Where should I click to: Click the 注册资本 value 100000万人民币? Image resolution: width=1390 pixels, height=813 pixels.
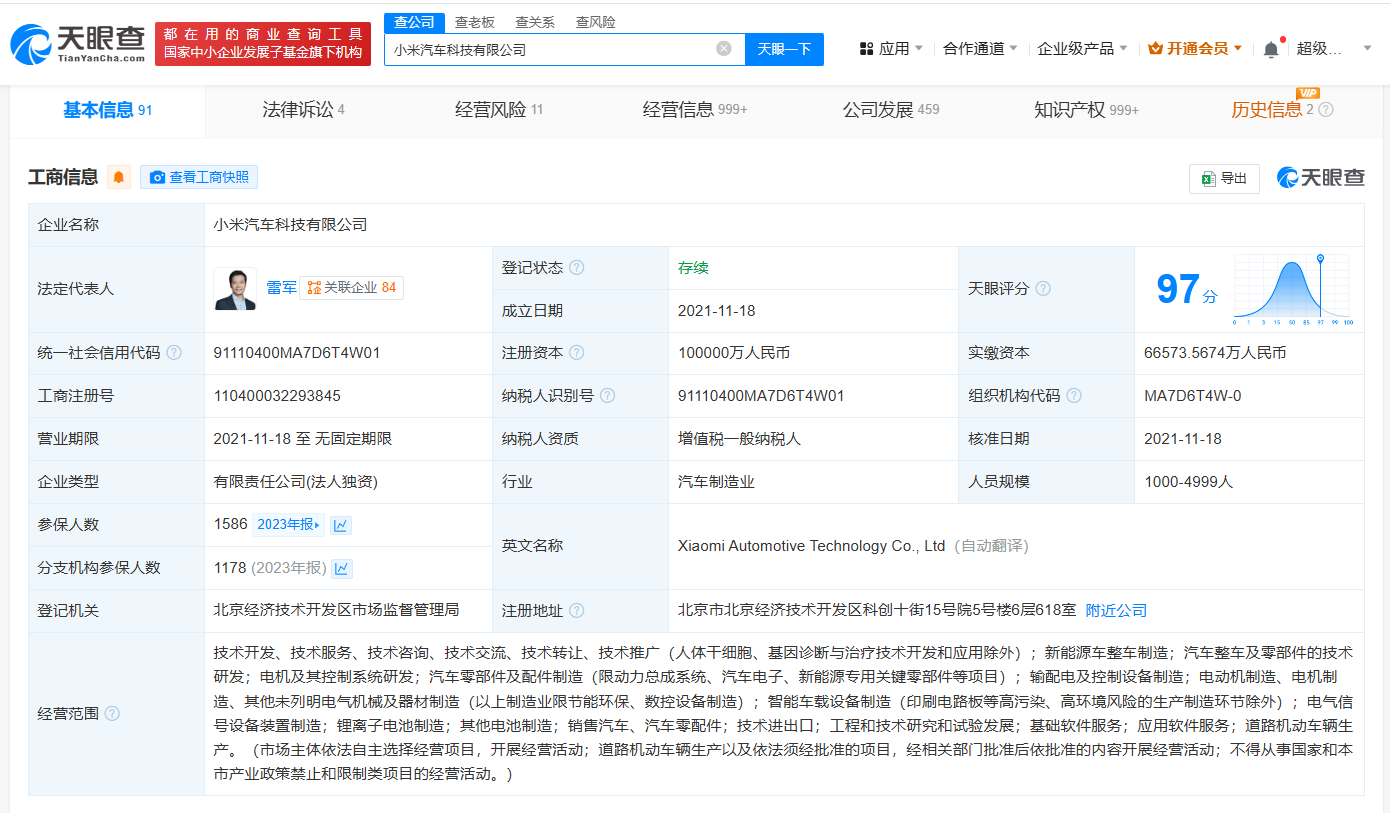734,353
